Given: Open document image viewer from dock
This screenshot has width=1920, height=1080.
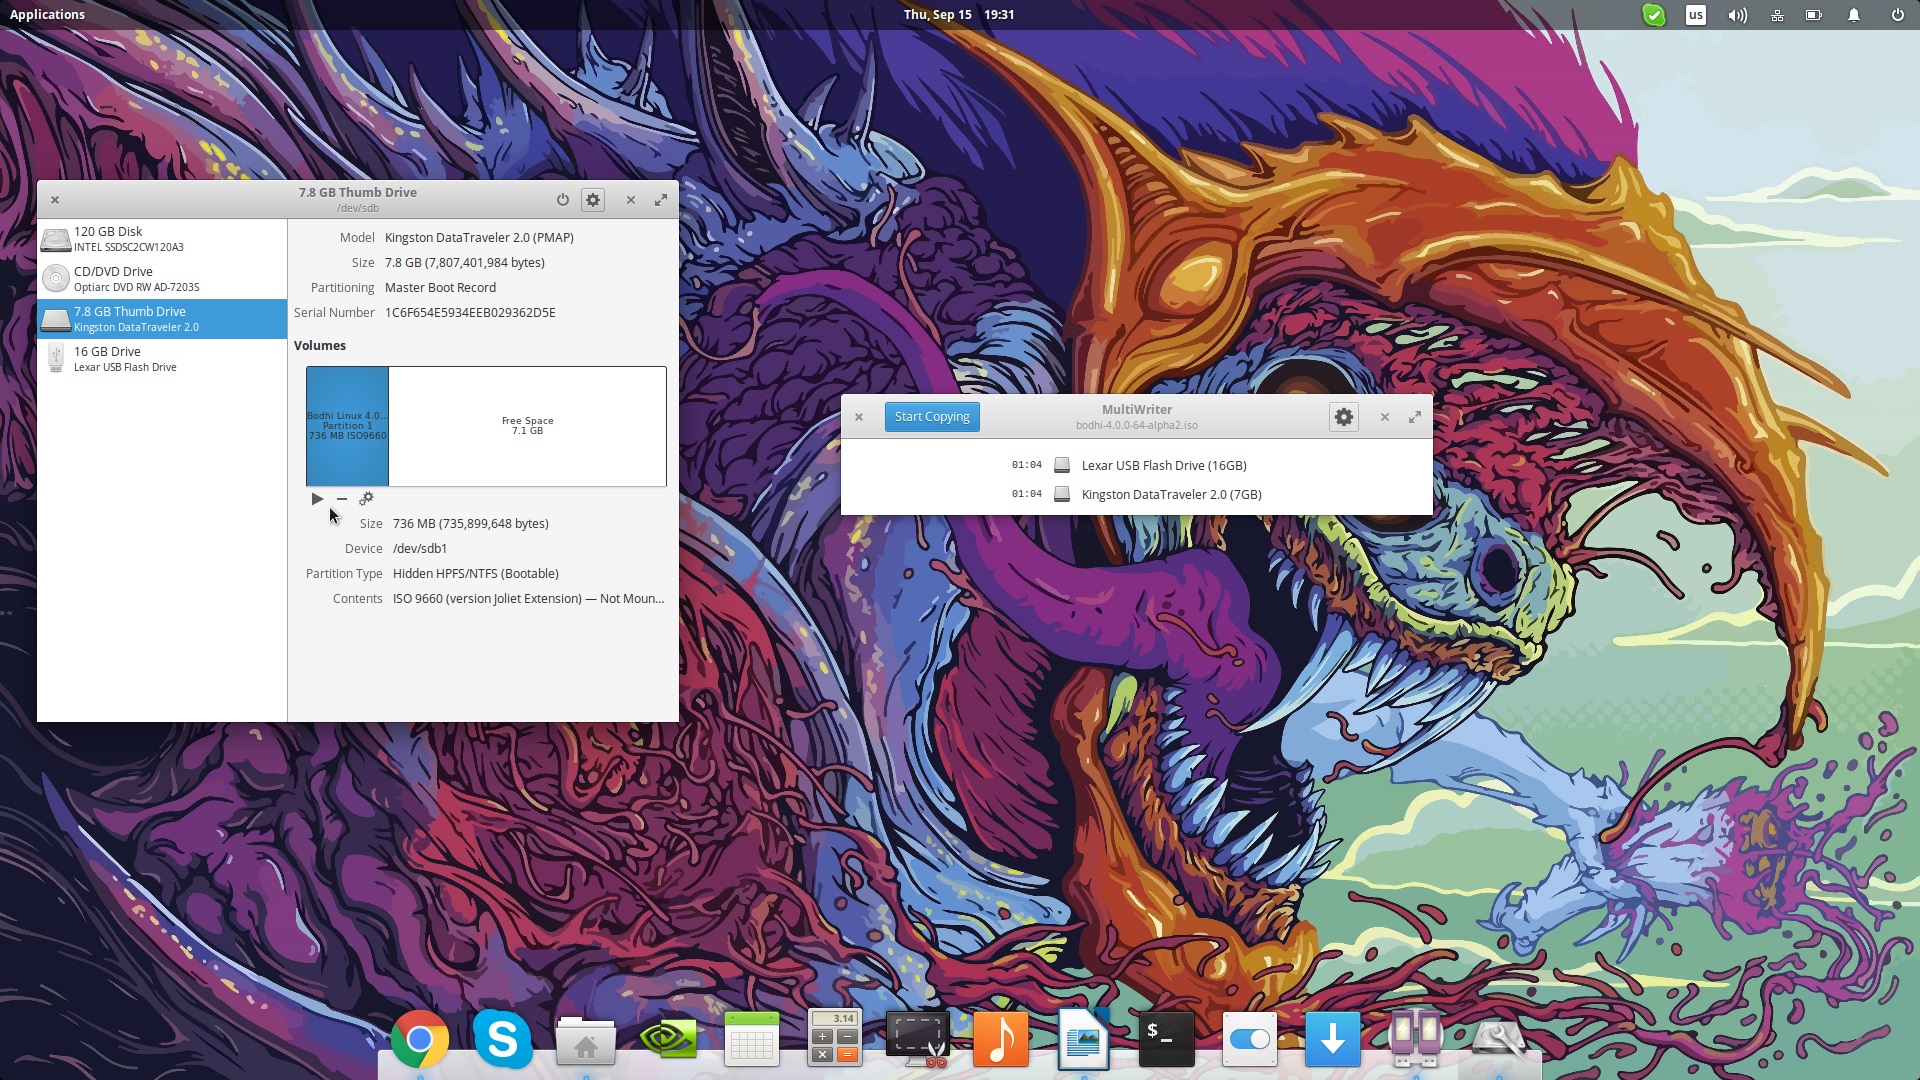Looking at the screenshot, I should 1084,1039.
